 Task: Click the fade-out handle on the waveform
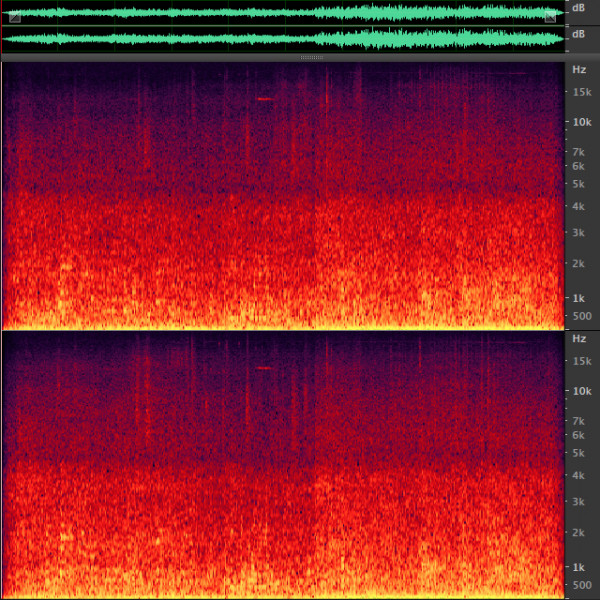pyautogui.click(x=550, y=17)
